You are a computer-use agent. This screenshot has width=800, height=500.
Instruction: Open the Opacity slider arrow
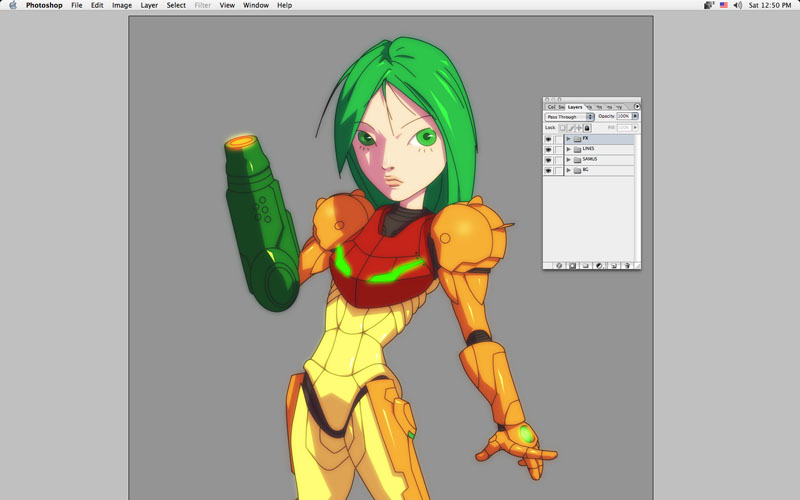635,116
